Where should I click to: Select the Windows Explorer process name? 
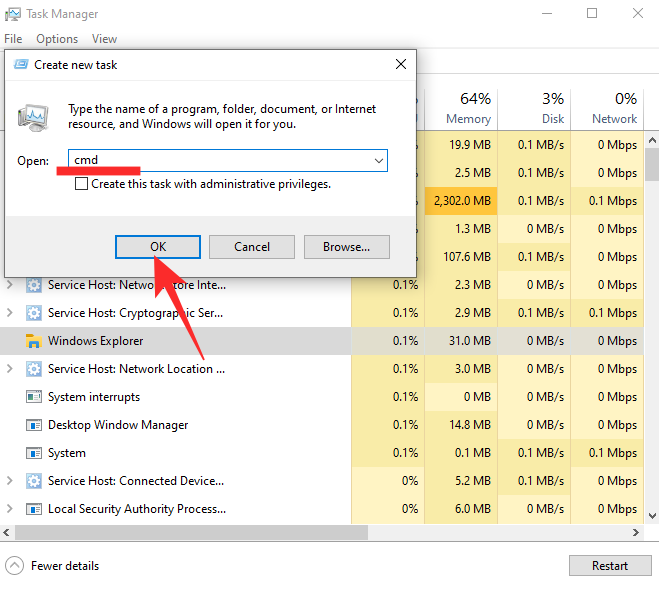[x=96, y=341]
